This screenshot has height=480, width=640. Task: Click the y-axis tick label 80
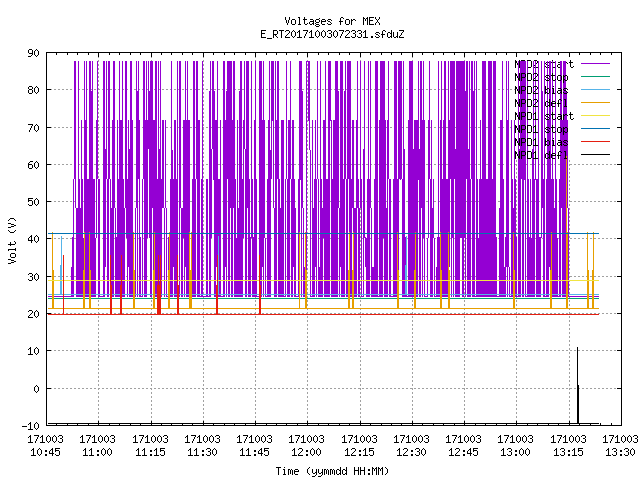[x=33, y=90]
